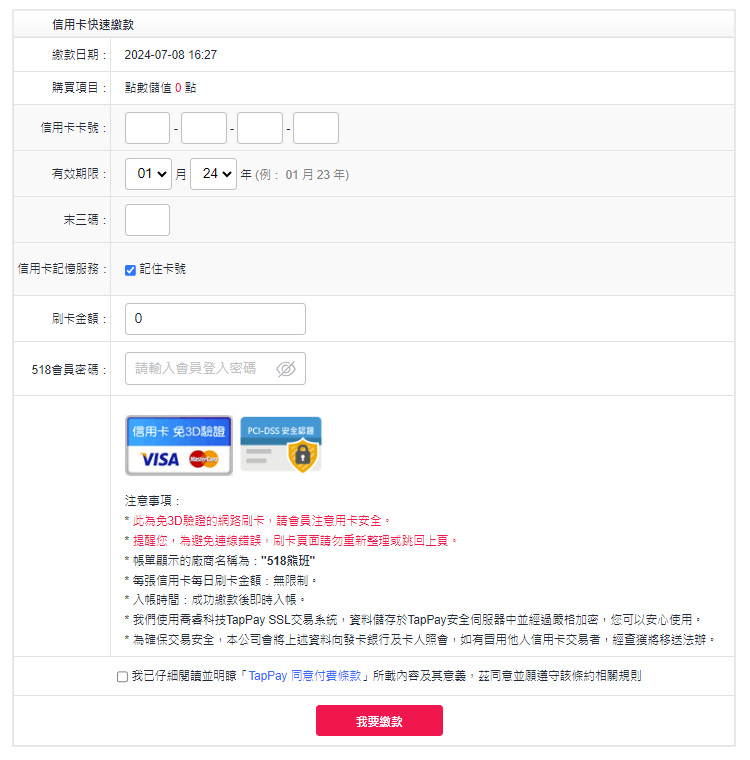Click the second card number field
750x760 pixels.
204,128
